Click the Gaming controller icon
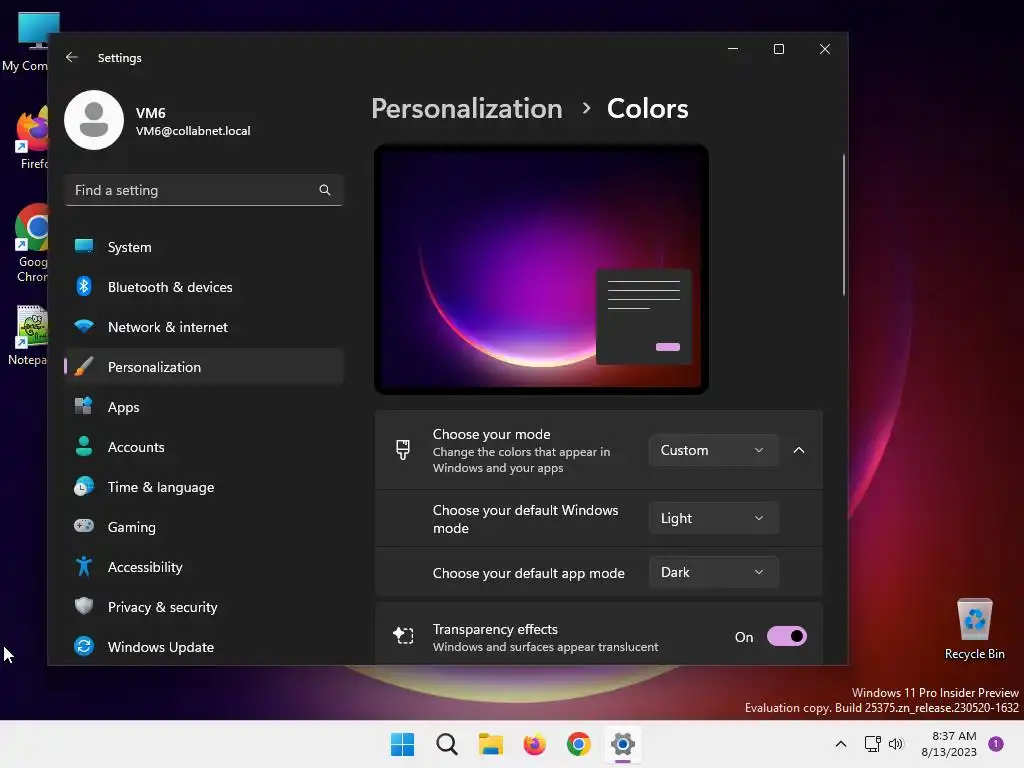The width and height of the screenshot is (1024, 768). 84,526
